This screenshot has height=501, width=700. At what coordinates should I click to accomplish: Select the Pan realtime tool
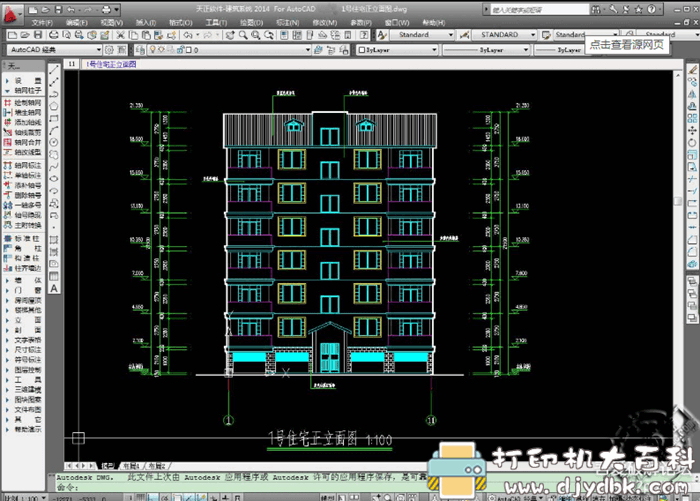[230, 35]
